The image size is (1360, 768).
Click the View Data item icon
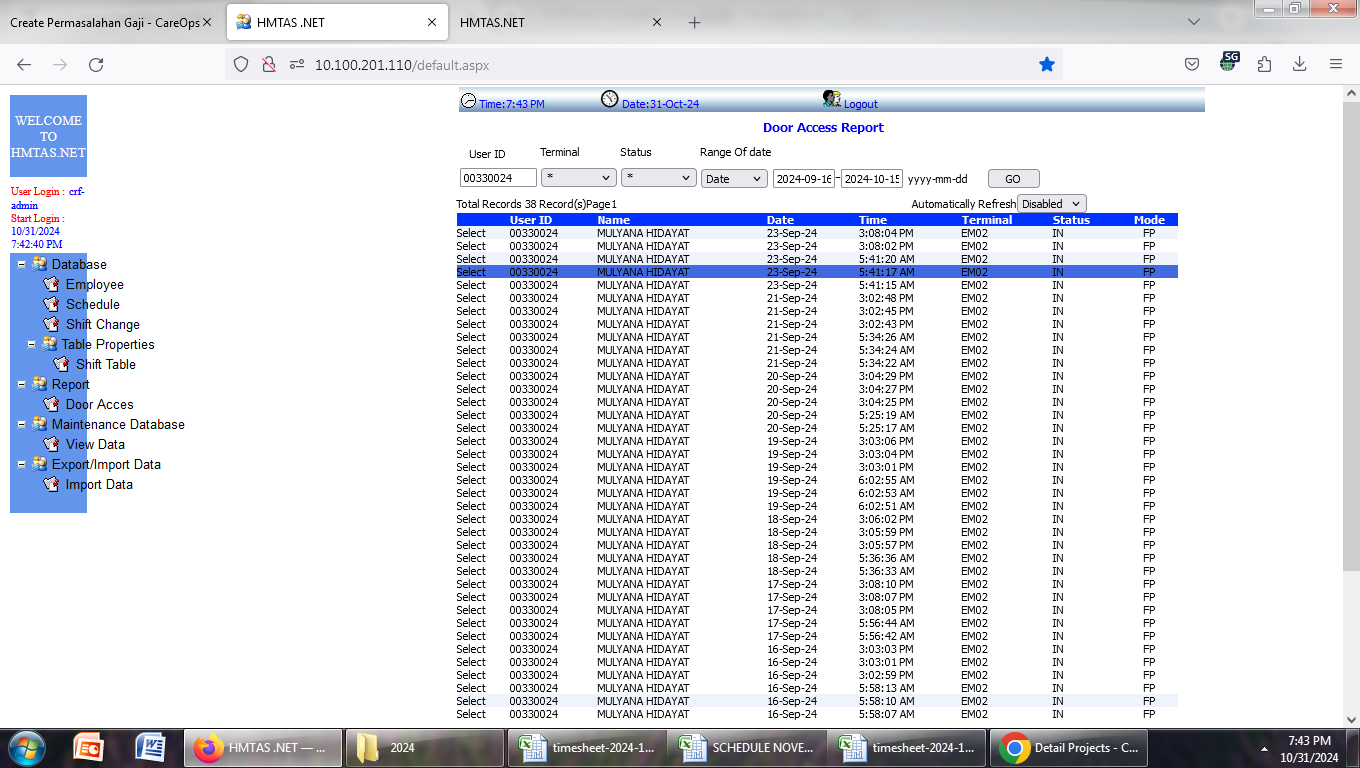coord(51,444)
